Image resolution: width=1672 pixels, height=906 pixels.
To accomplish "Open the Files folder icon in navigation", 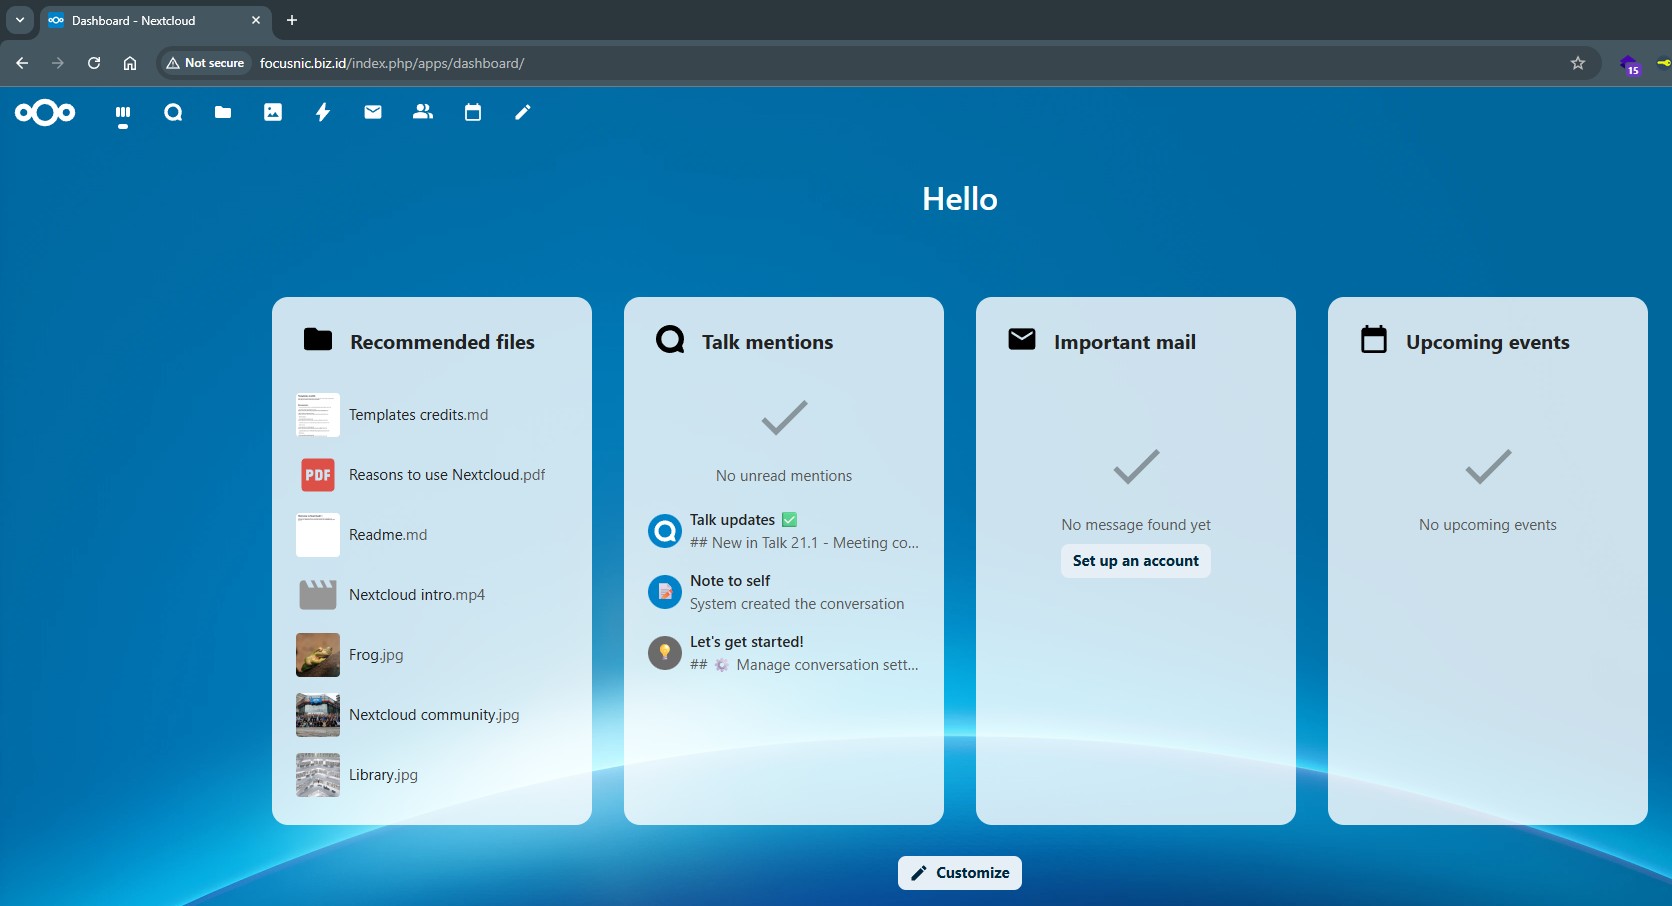I will click(223, 113).
